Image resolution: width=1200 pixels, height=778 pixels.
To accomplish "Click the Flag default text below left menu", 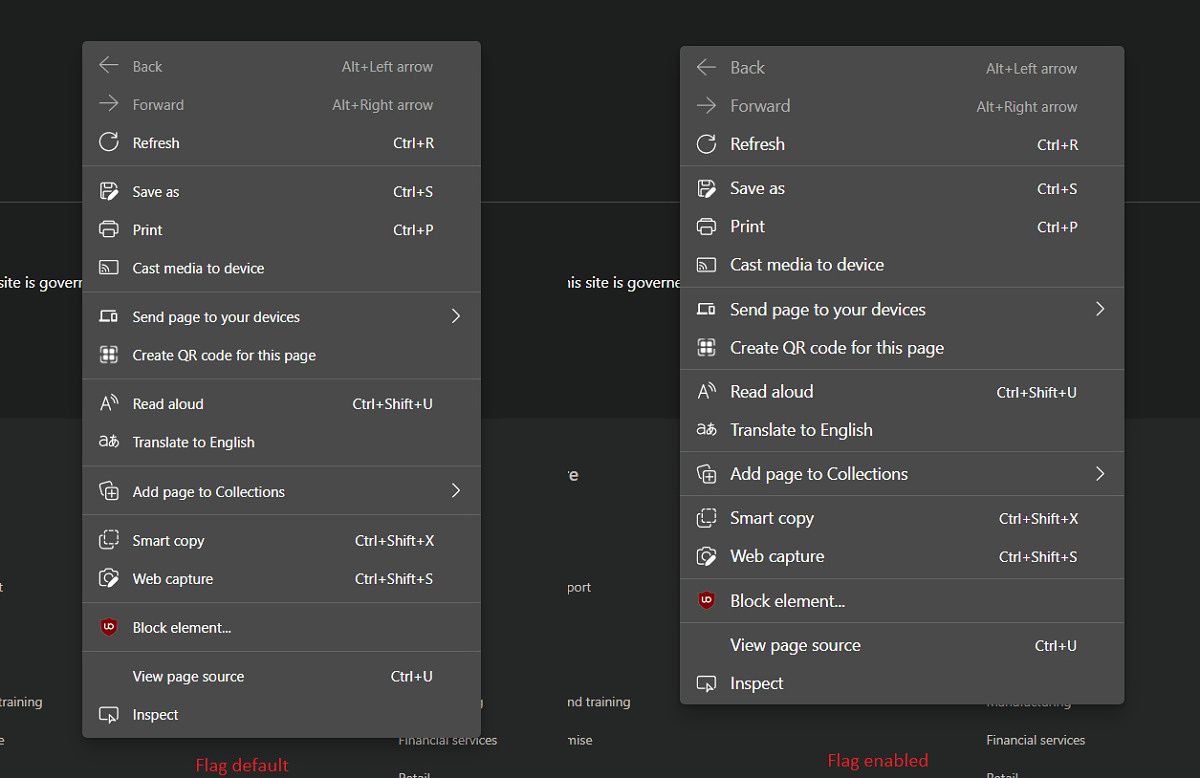I will click(241, 765).
